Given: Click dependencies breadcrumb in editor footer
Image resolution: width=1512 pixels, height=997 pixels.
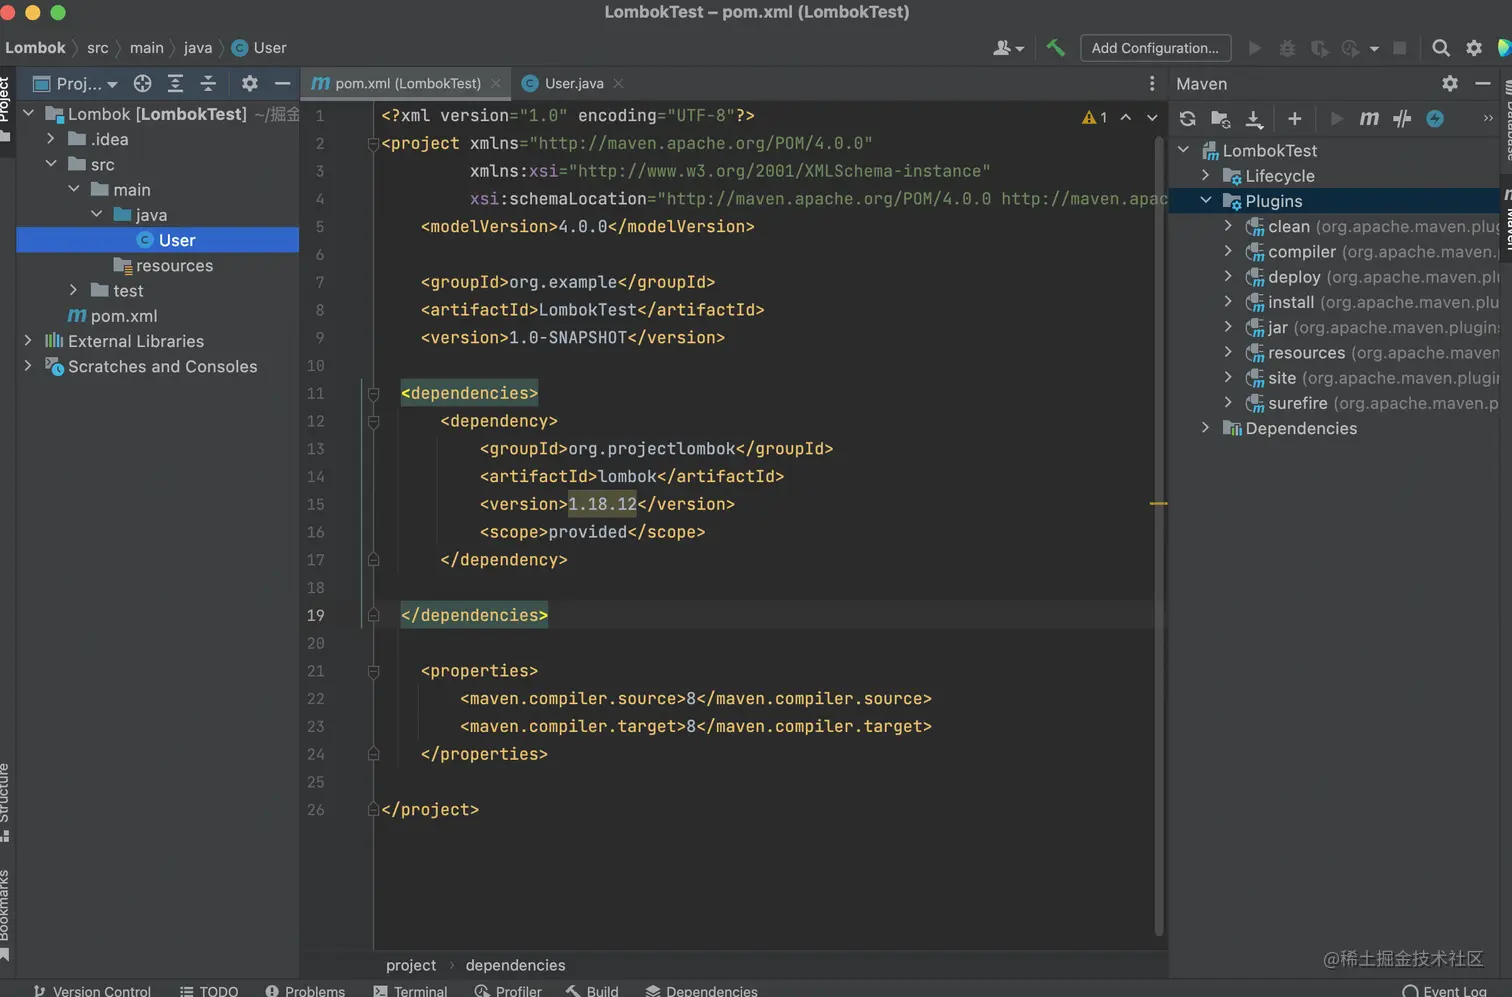Looking at the screenshot, I should click(x=515, y=965).
